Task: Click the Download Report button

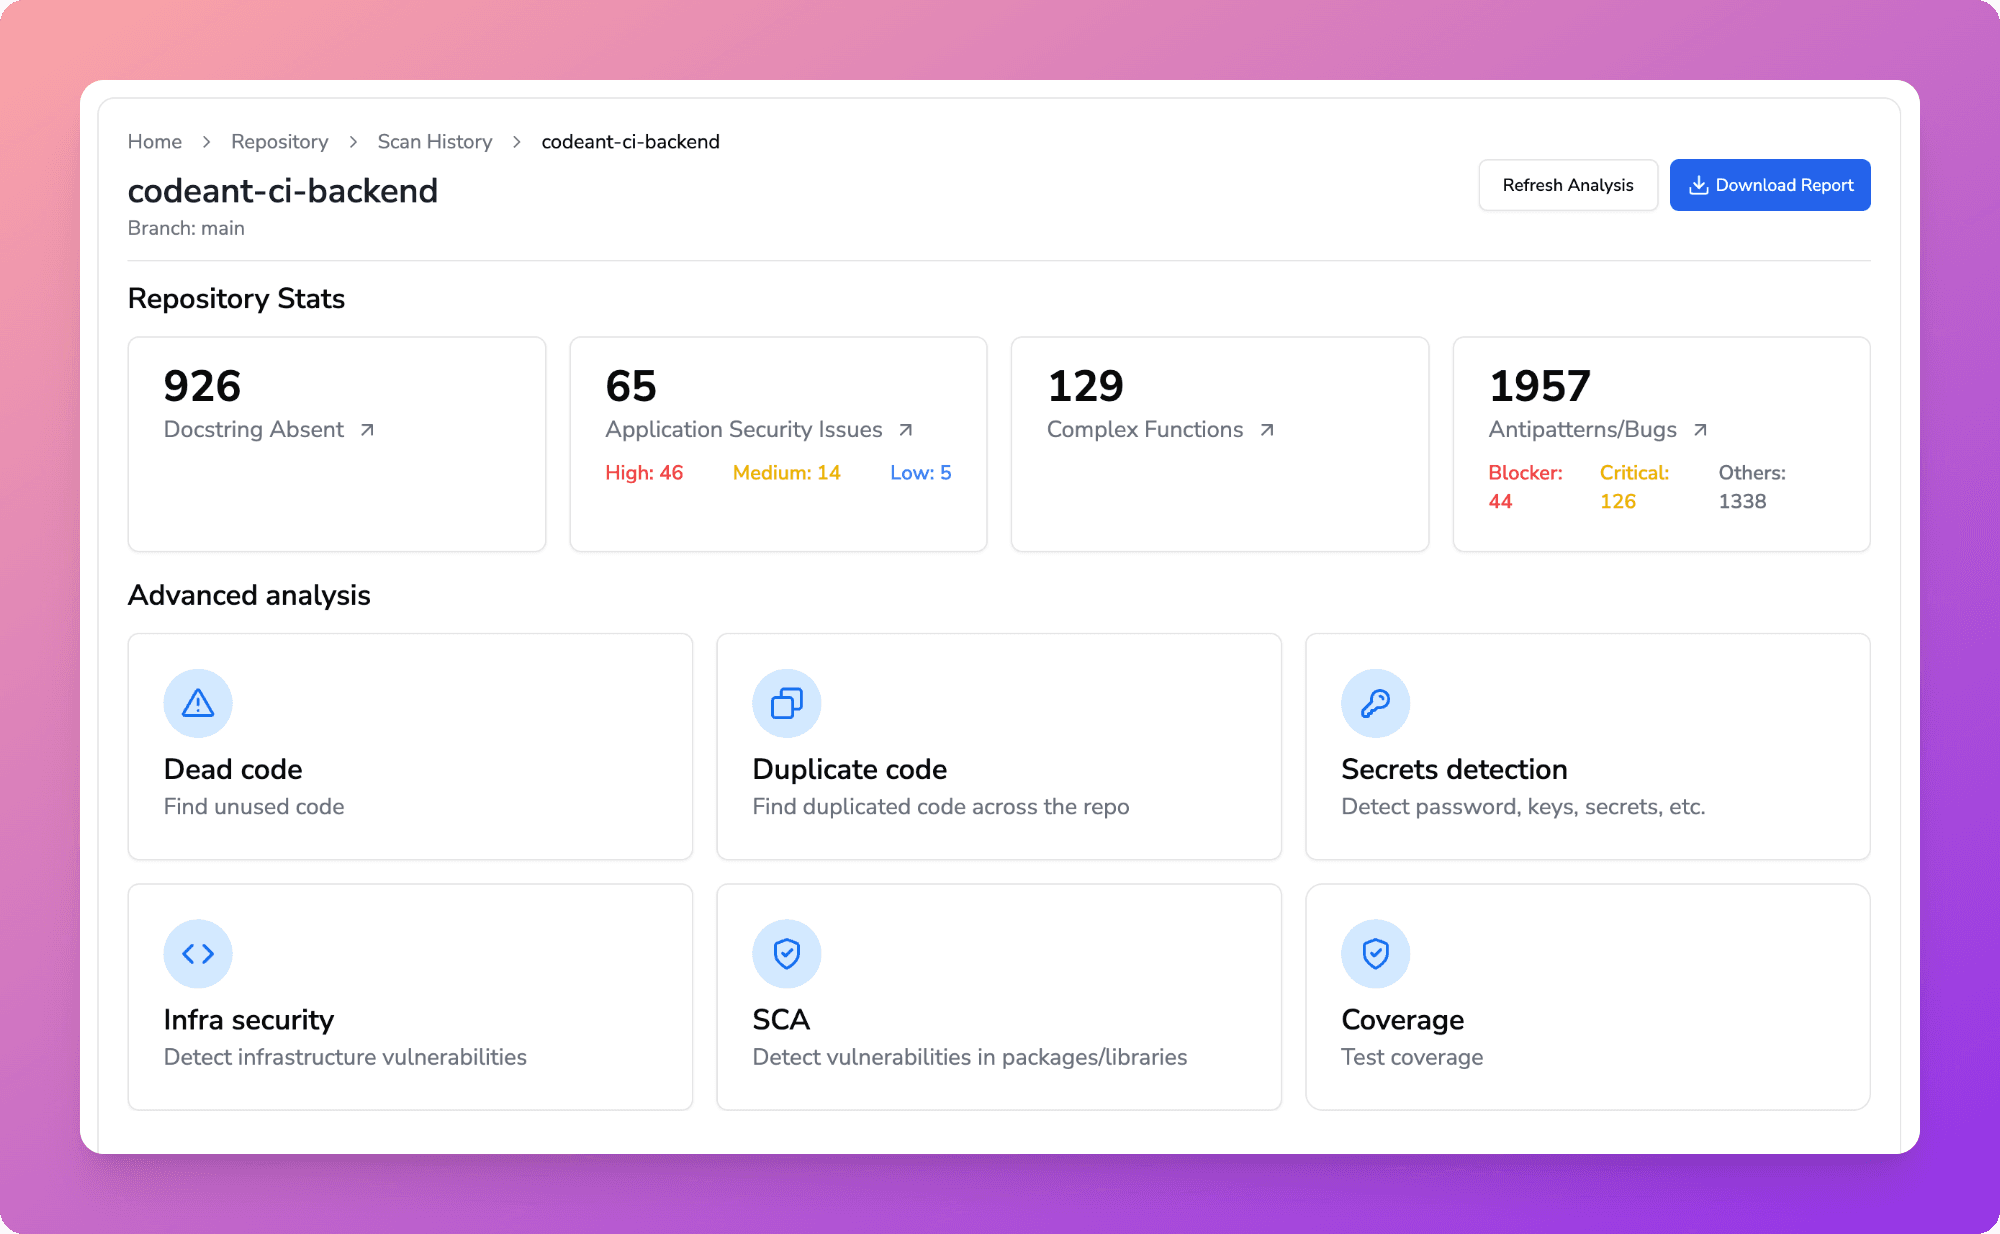Action: (x=1769, y=185)
